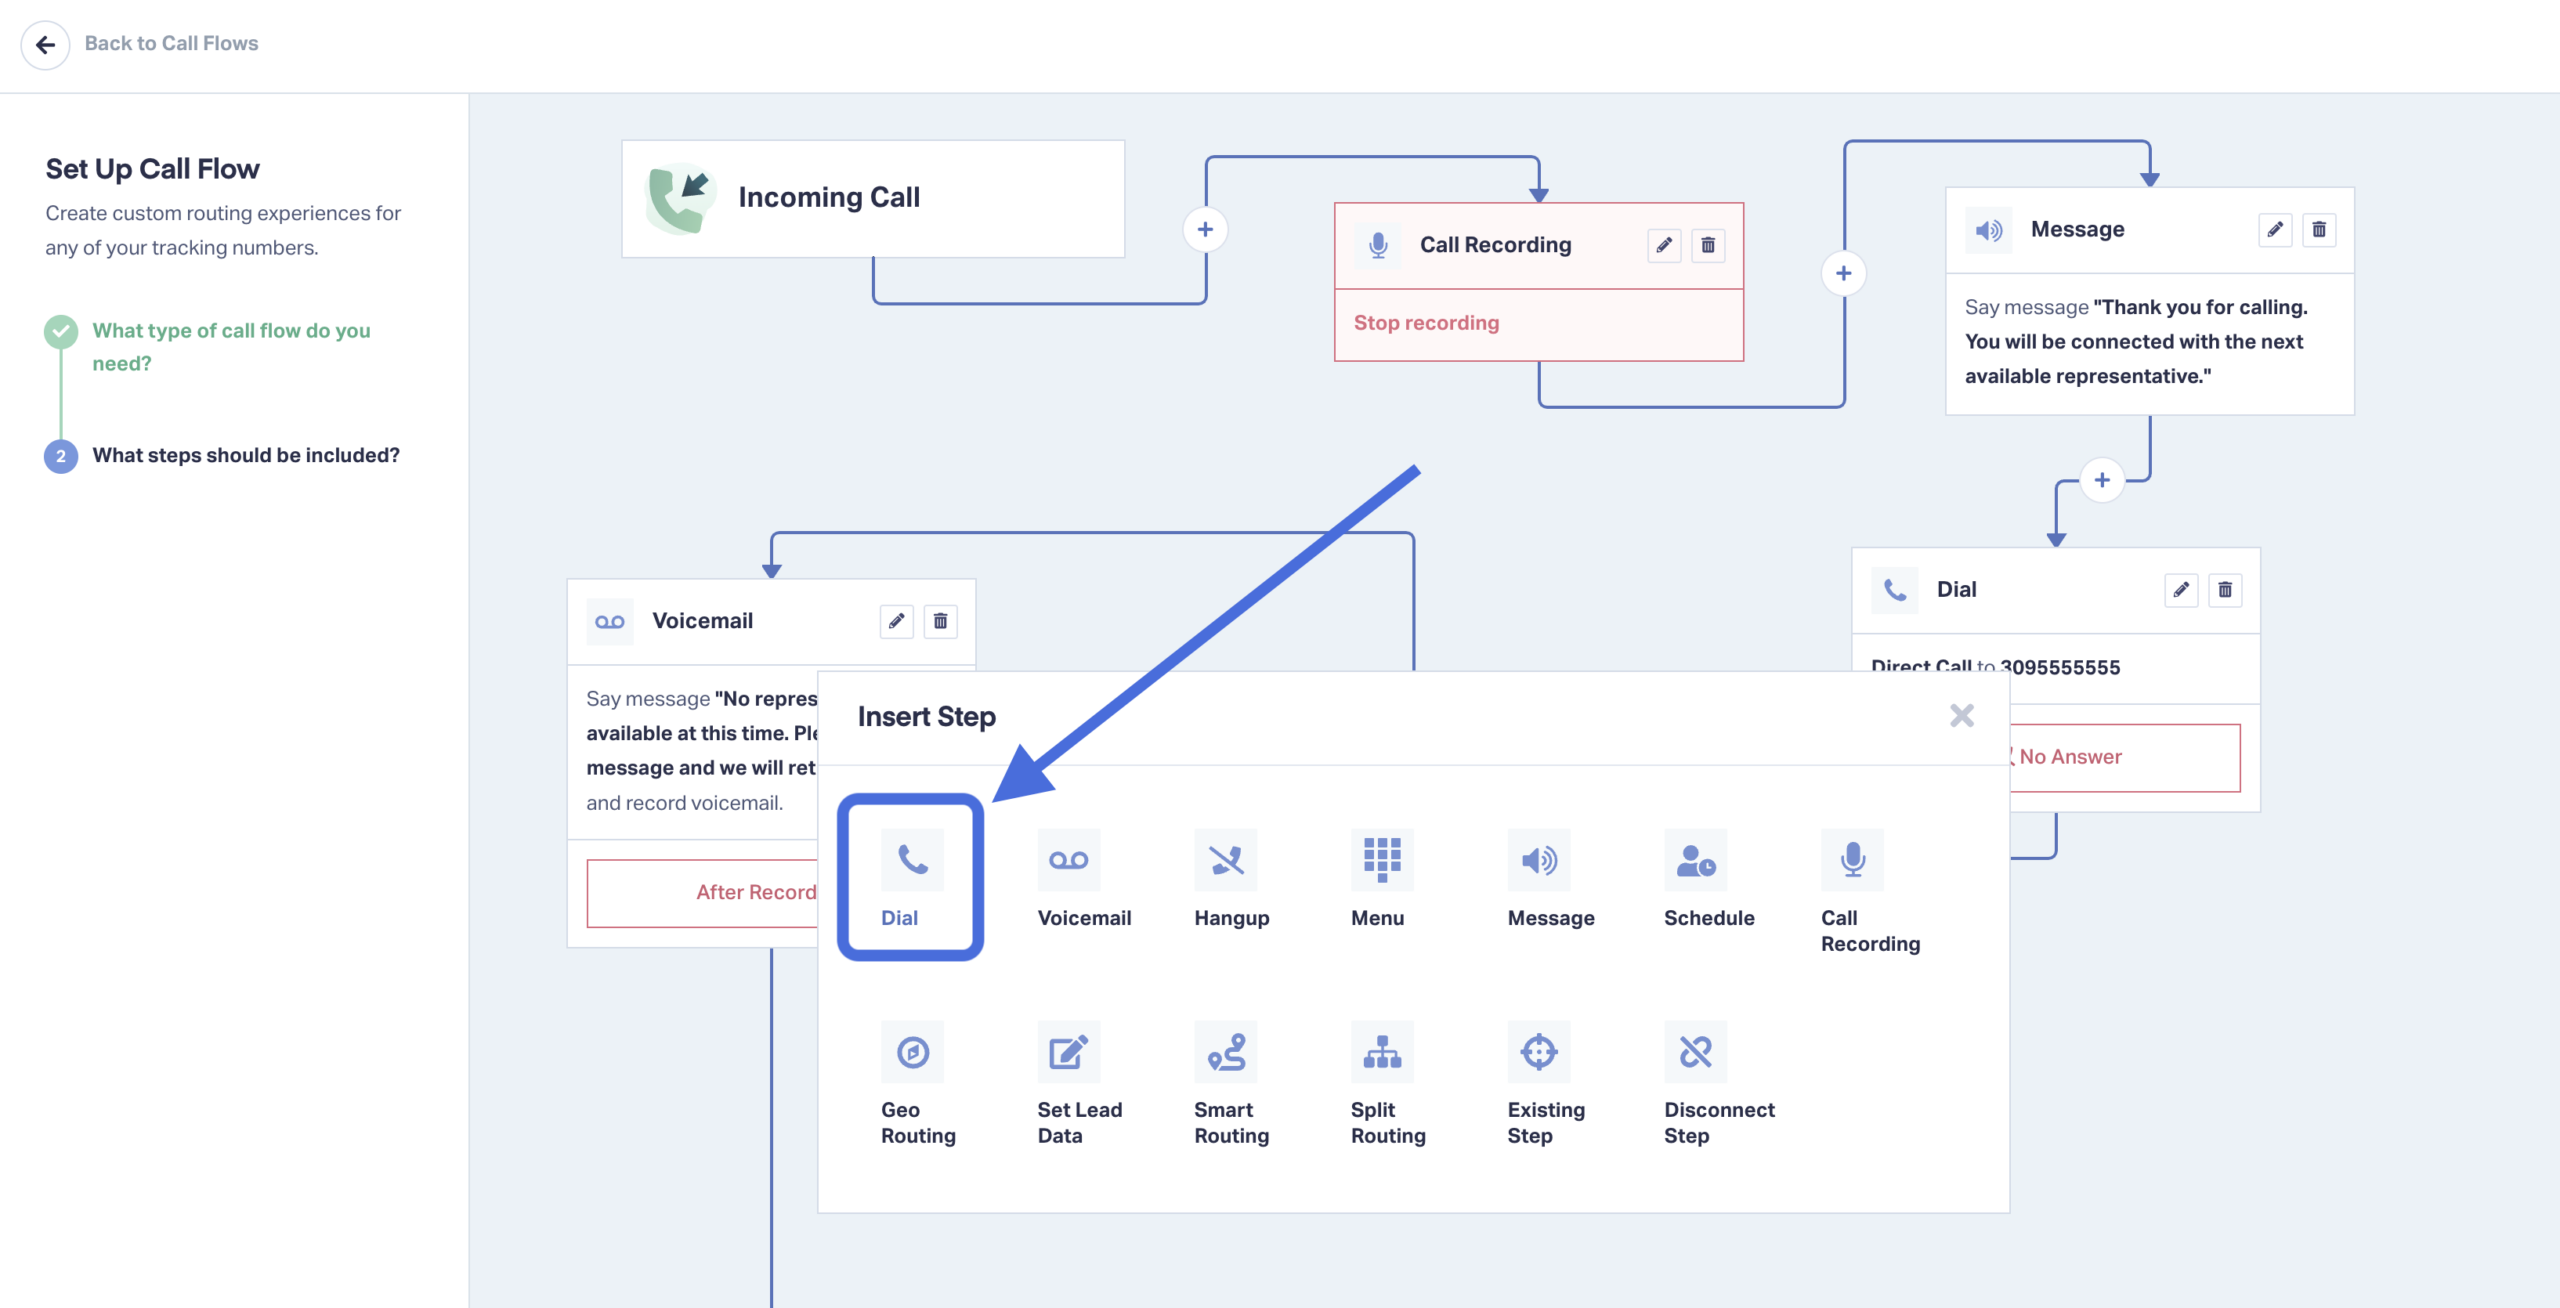Screen dimensions: 2560x1308
Task: Click the Incoming Call block
Action: tap(873, 198)
